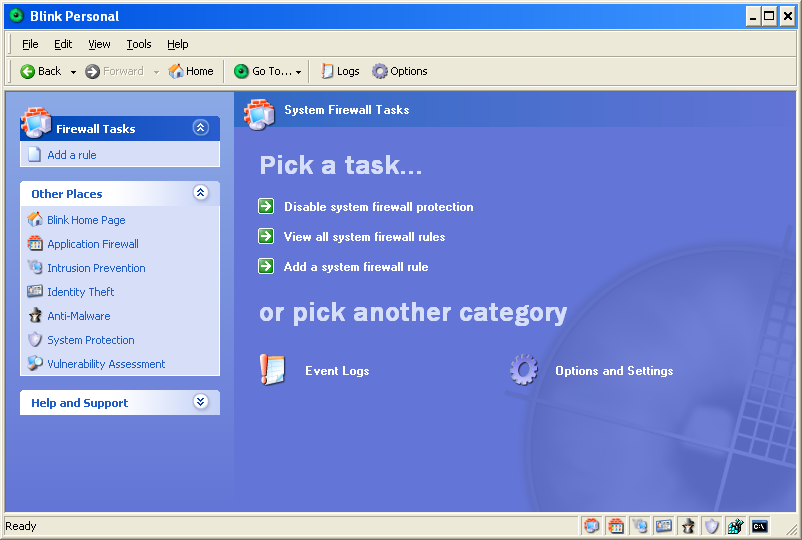Open Identity Theft from sidebar

[80, 292]
